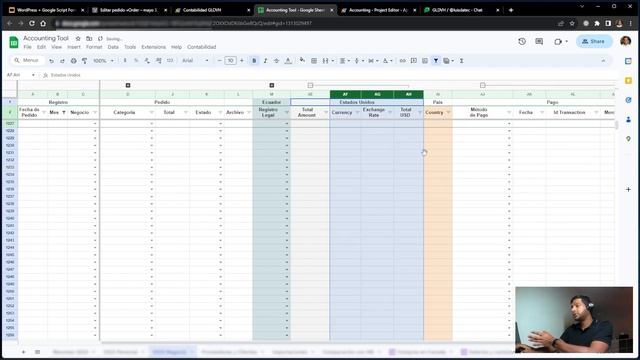Open the all sheets list
Image resolution: width=640 pixels, height=360 pixels.
tap(37, 352)
